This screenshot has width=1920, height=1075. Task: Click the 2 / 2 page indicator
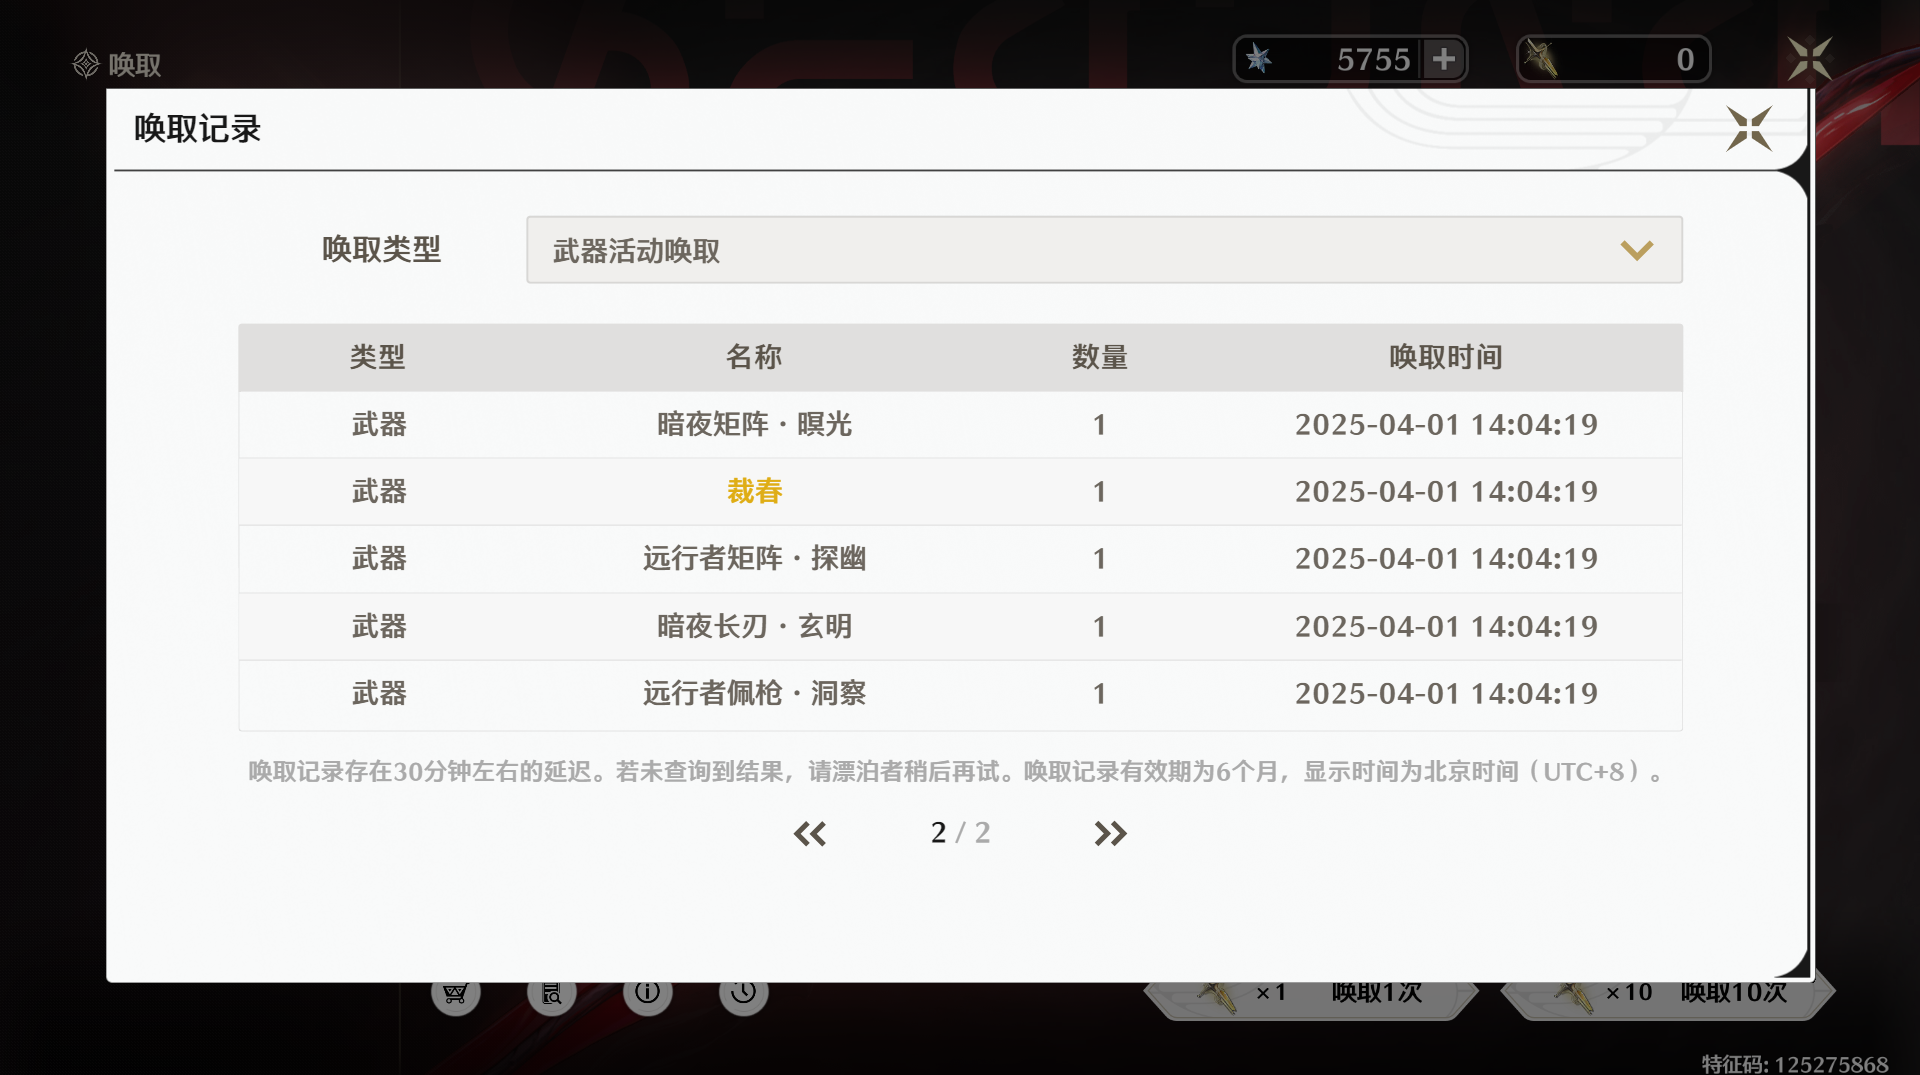(960, 833)
